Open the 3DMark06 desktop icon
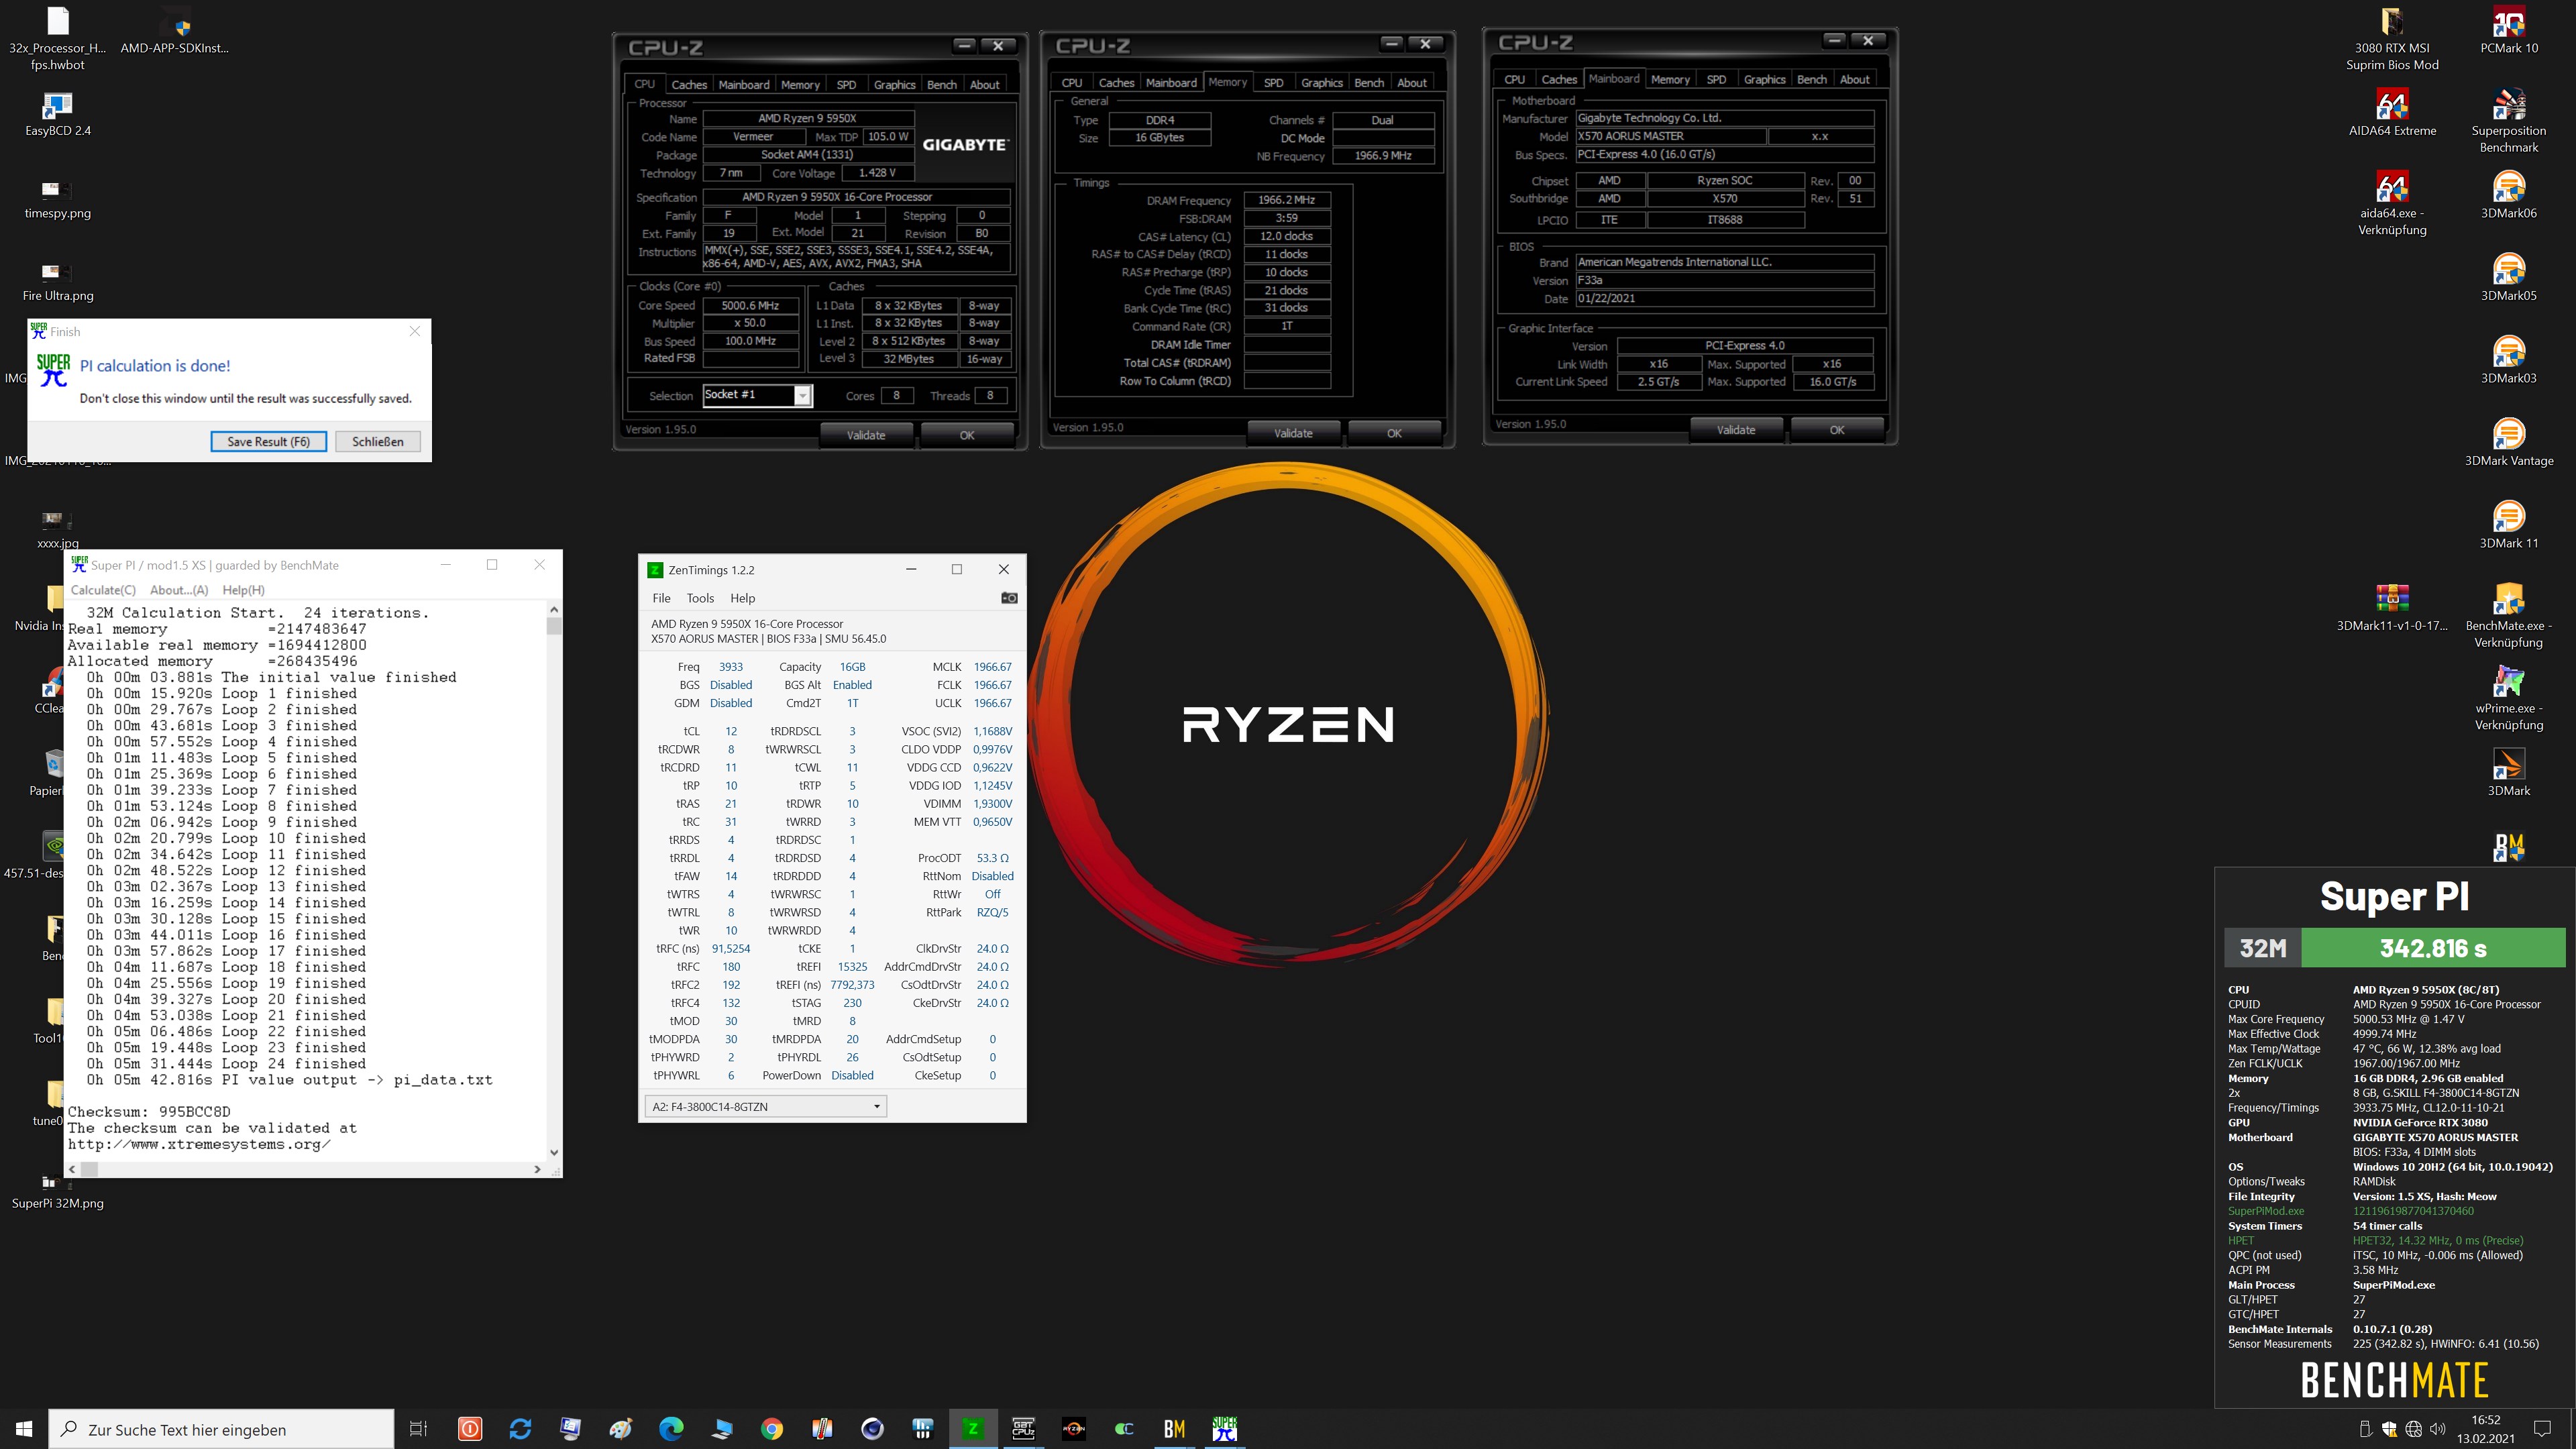Viewport: 2576px width, 1449px height. click(x=2508, y=194)
